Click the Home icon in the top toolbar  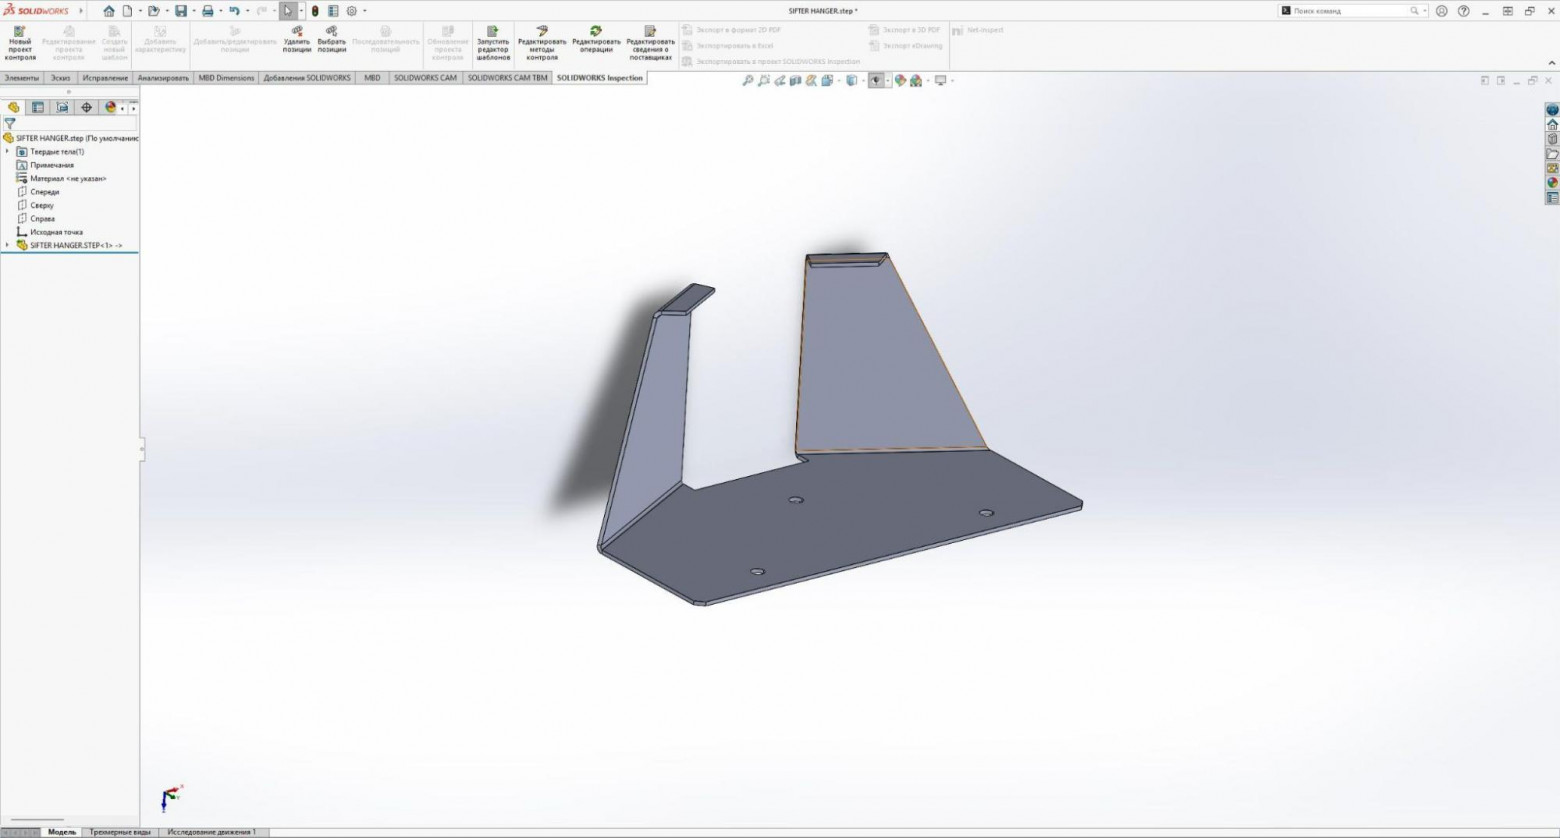click(109, 11)
